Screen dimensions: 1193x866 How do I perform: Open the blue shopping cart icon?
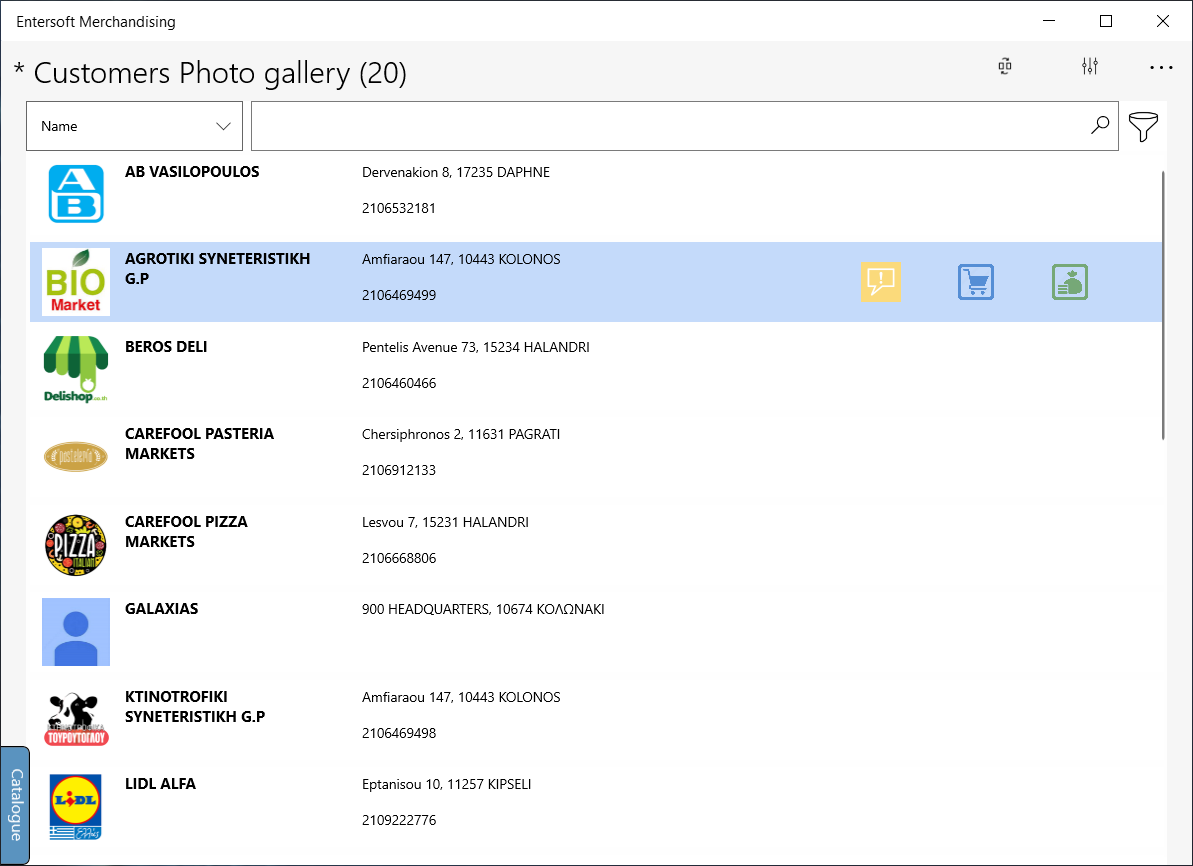(975, 282)
